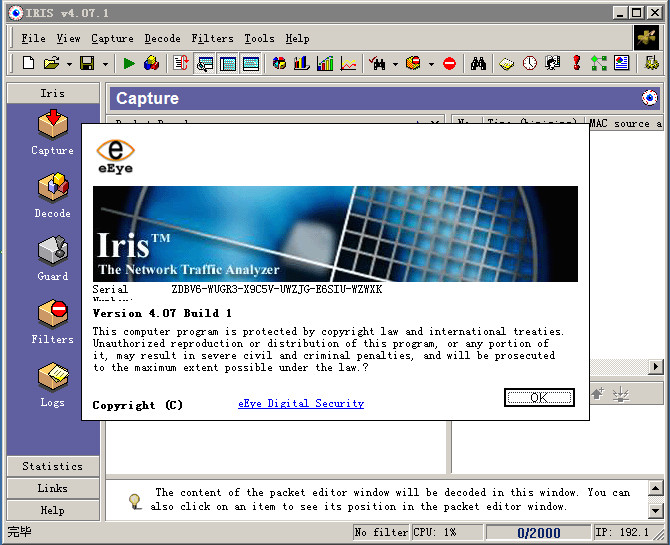Image resolution: width=670 pixels, height=545 pixels.
Task: Click the box with stop sign filter icon
Action: pyautogui.click(x=413, y=63)
